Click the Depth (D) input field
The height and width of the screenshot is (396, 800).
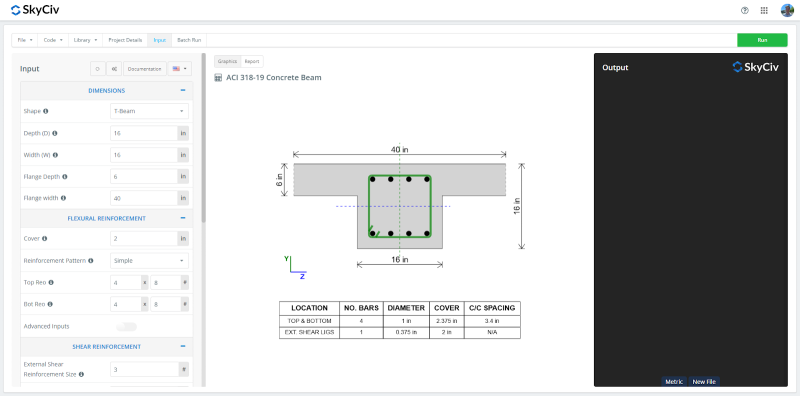tap(144, 133)
